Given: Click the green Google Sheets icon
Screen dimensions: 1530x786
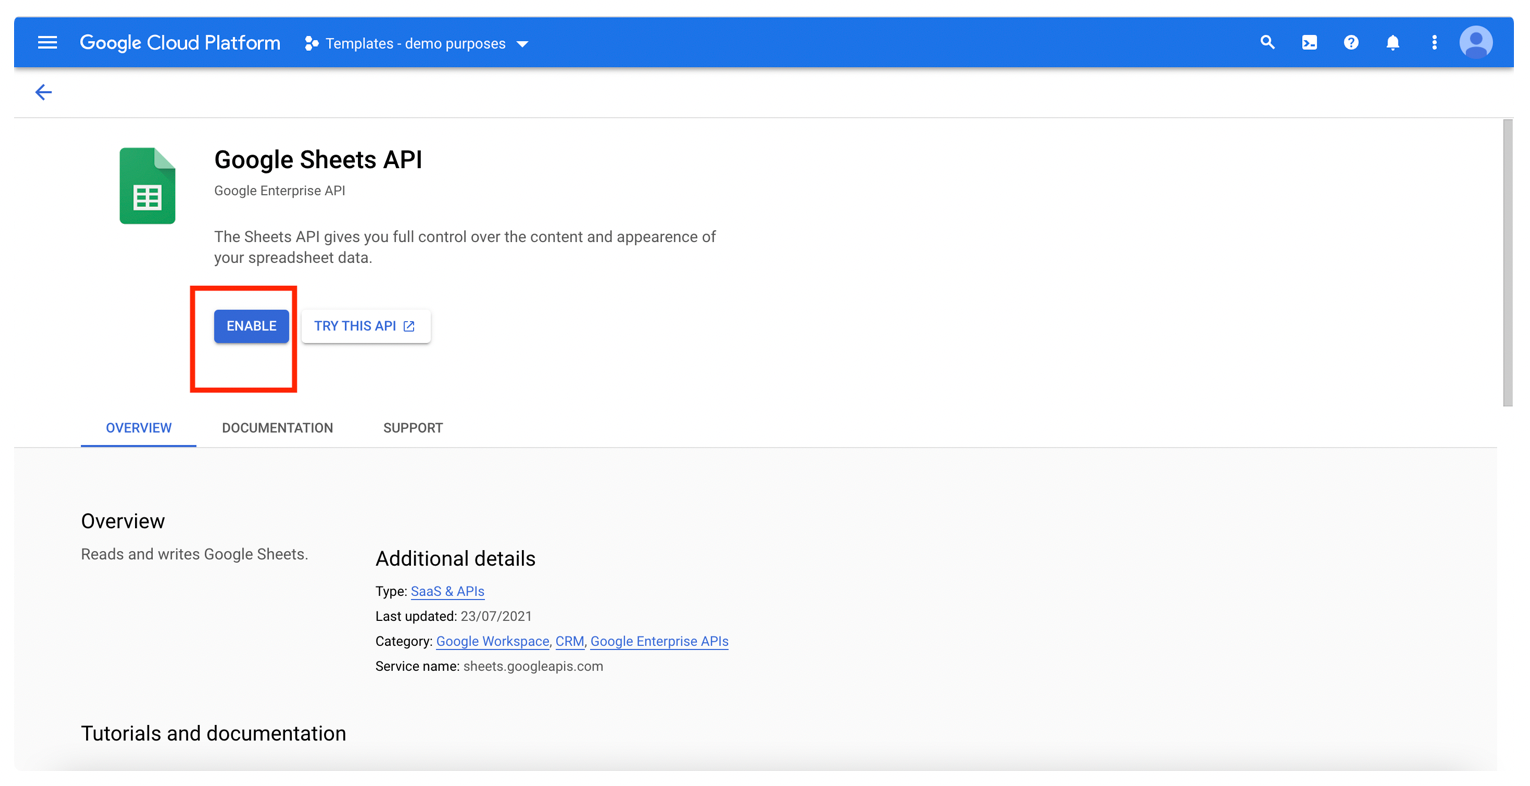Looking at the screenshot, I should click(x=148, y=186).
